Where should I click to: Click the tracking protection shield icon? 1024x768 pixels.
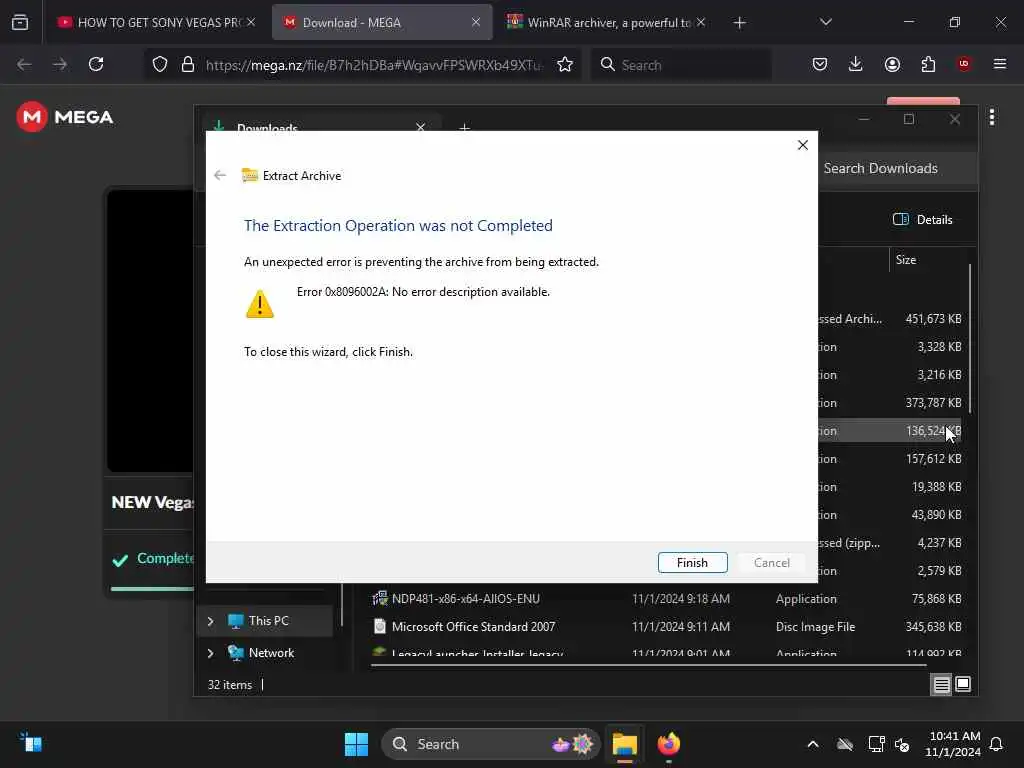tap(160, 64)
